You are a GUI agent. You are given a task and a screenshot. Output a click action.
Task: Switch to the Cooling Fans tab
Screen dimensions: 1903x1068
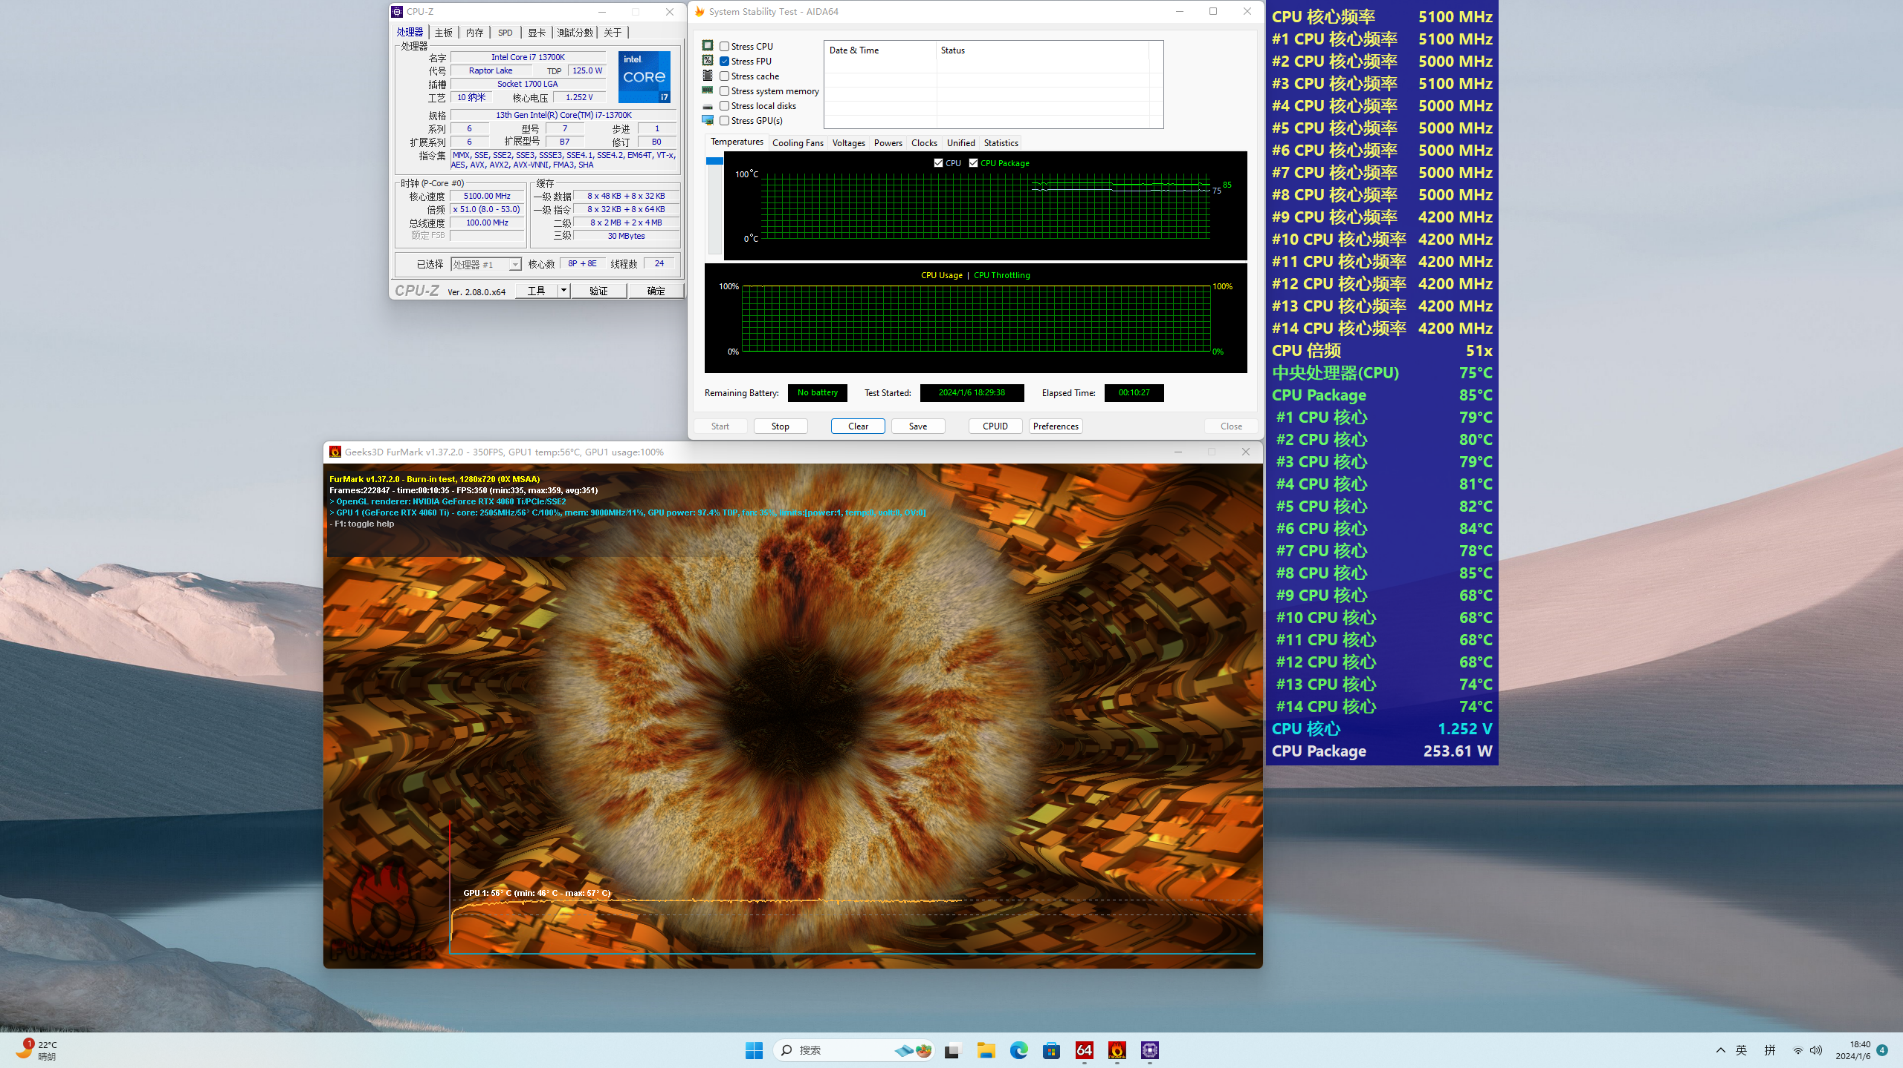(798, 143)
